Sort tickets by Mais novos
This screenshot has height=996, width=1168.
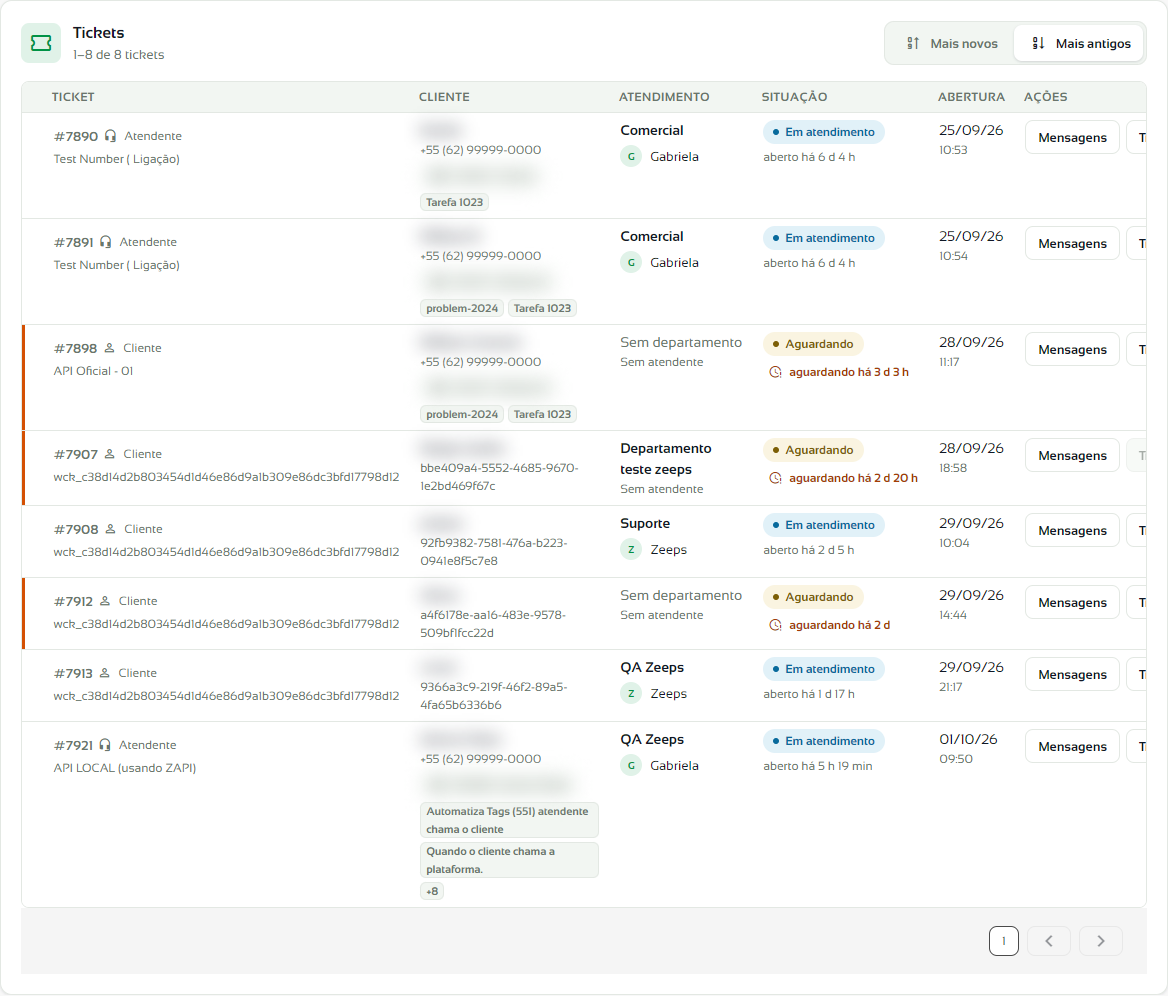[x=951, y=43]
